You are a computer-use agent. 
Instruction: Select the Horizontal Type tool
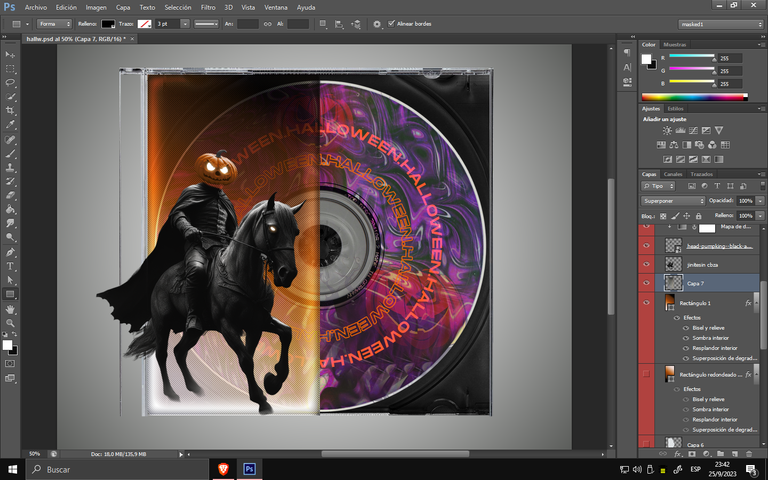pyautogui.click(x=10, y=266)
